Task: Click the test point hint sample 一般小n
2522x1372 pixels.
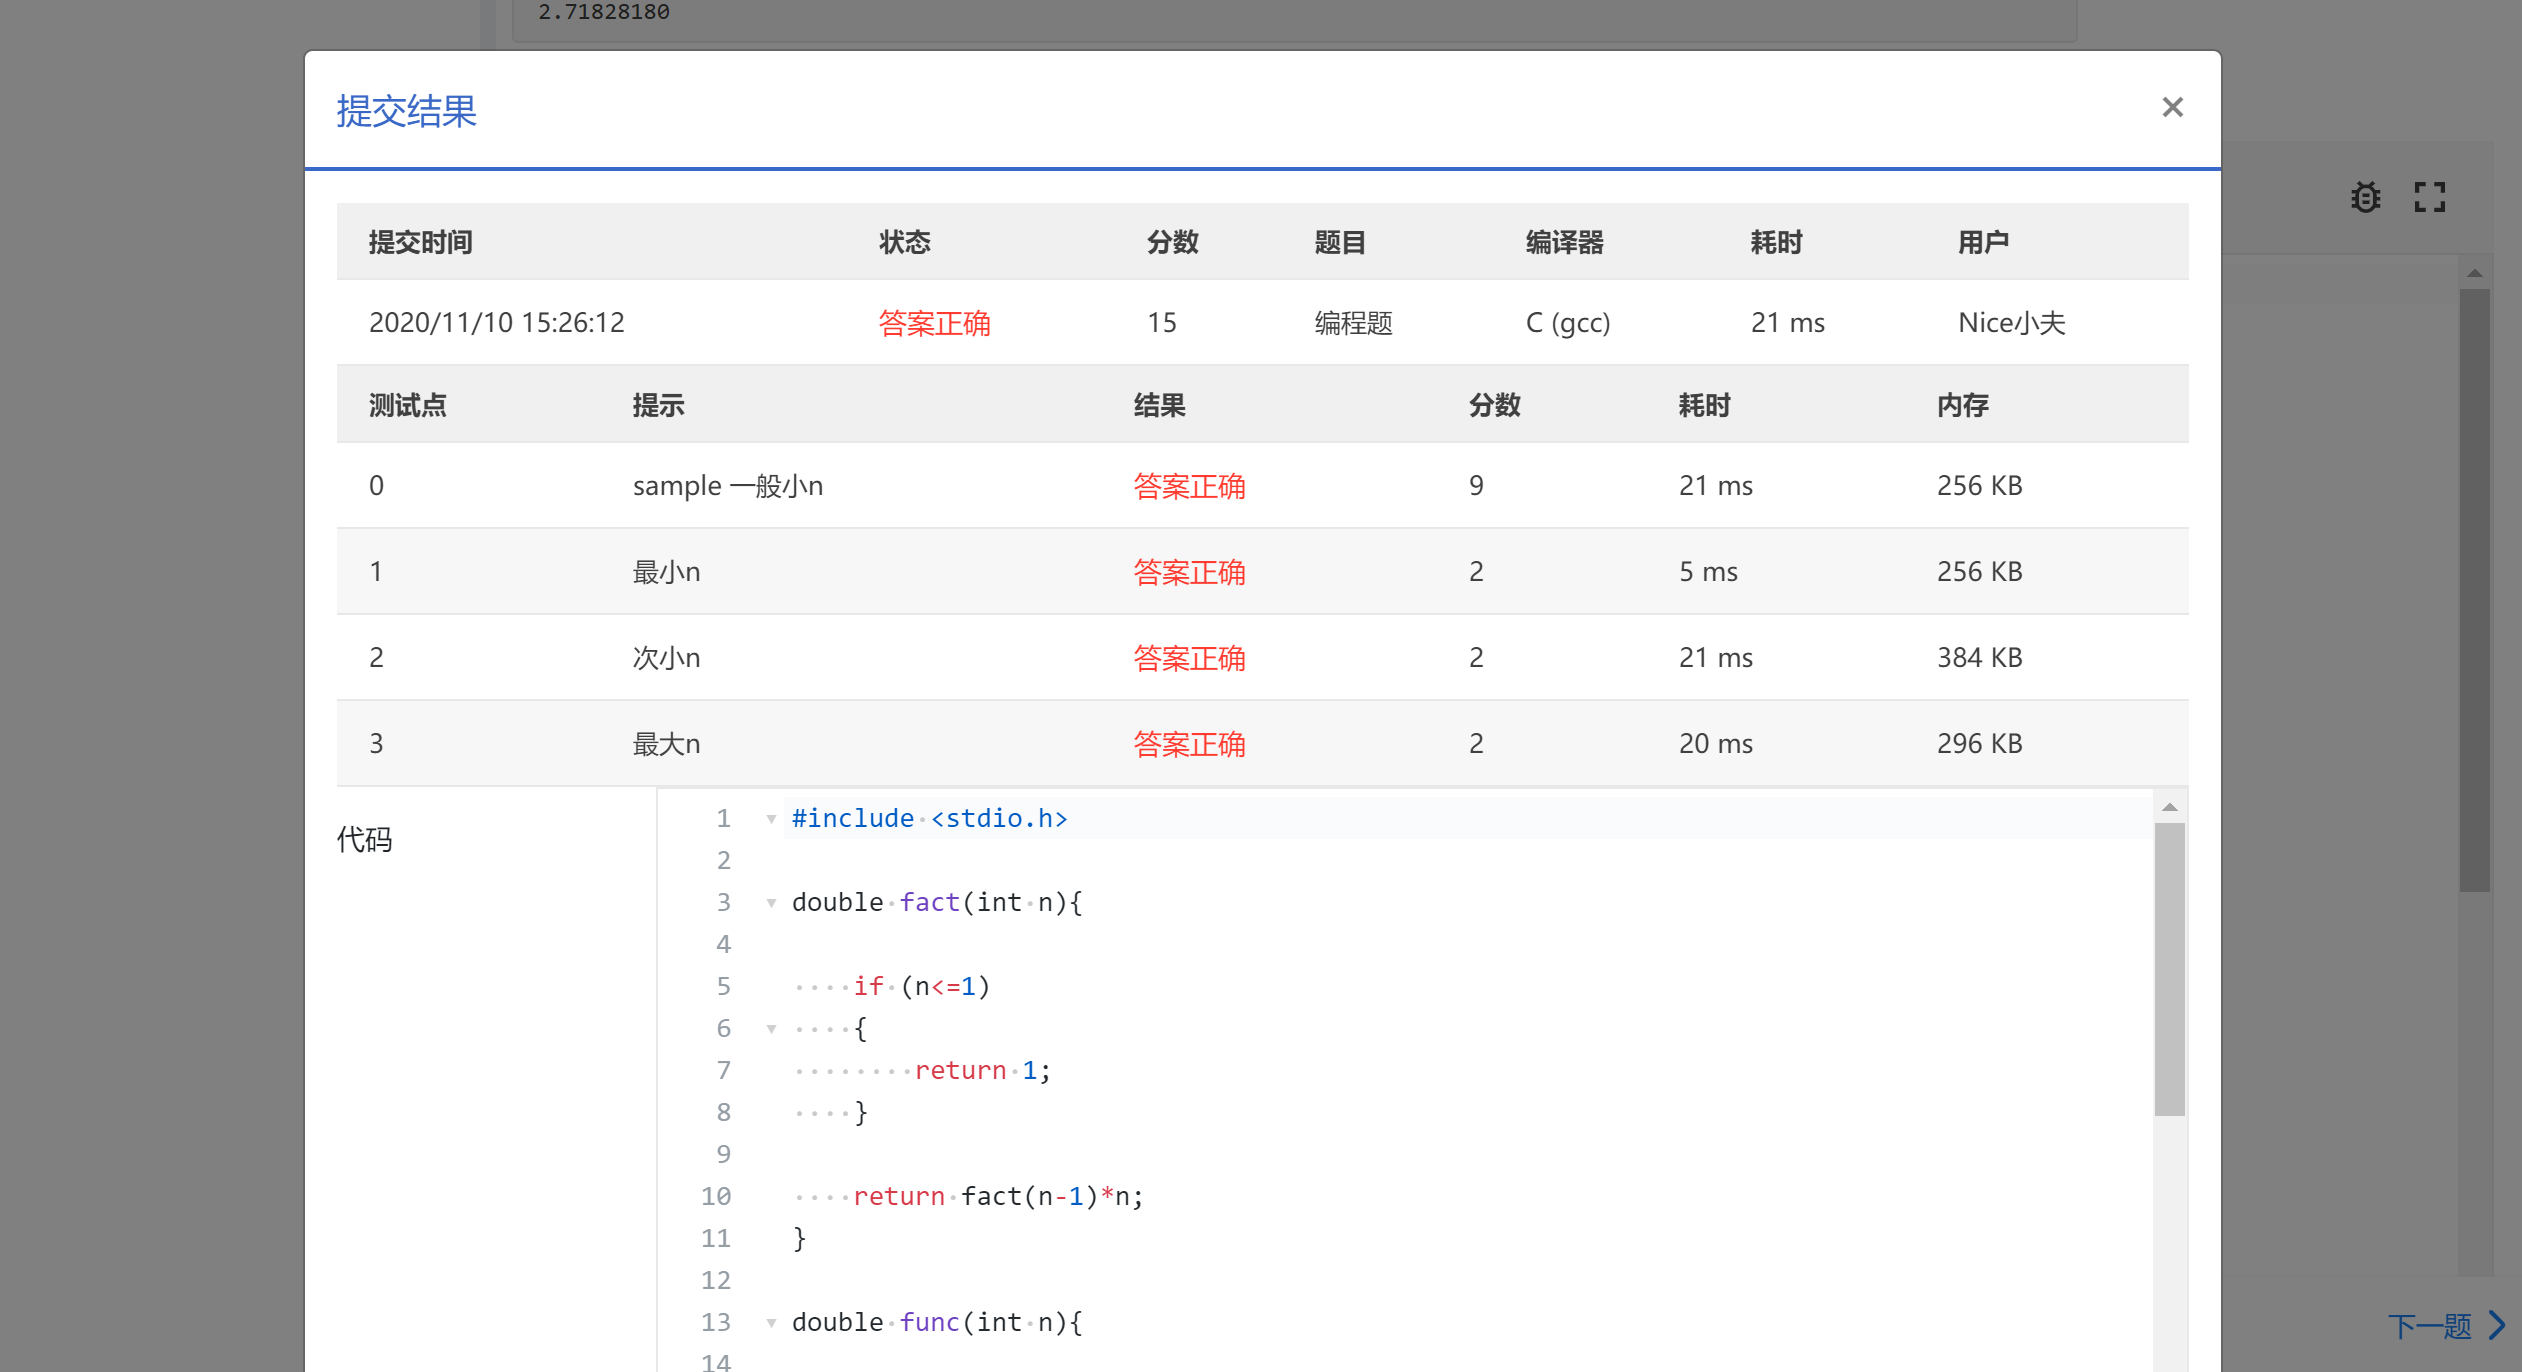Action: (x=727, y=486)
